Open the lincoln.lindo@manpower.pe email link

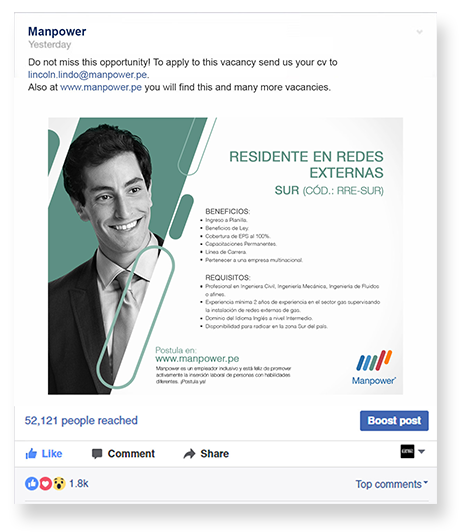tap(88, 75)
